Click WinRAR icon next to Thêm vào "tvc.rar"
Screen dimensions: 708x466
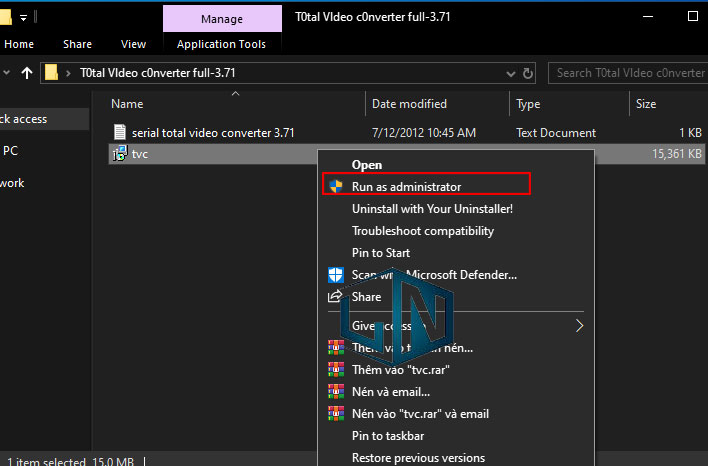335,369
